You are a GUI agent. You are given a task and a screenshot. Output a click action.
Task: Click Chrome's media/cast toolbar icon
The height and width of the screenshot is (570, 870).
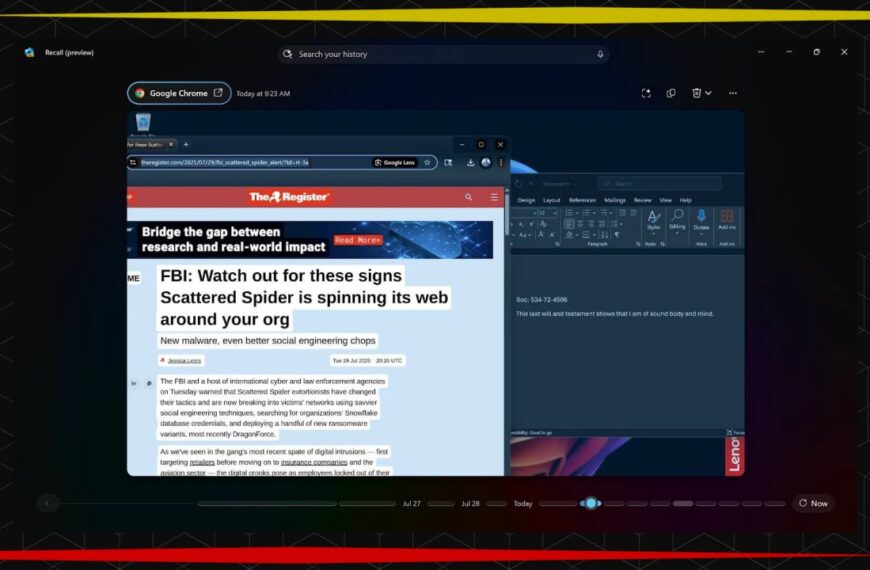tap(448, 162)
